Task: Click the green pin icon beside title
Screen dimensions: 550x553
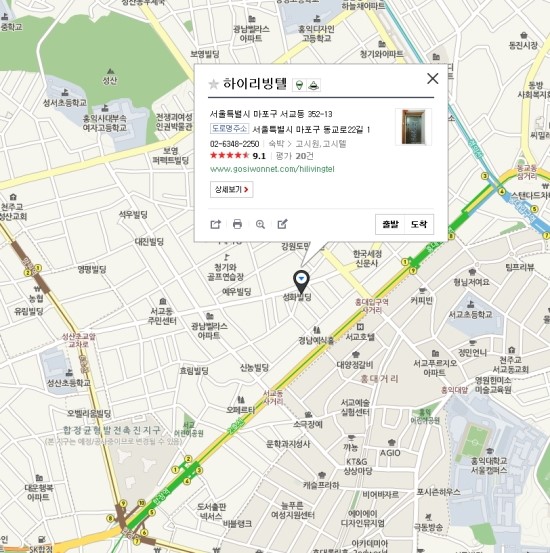Action: coord(299,85)
